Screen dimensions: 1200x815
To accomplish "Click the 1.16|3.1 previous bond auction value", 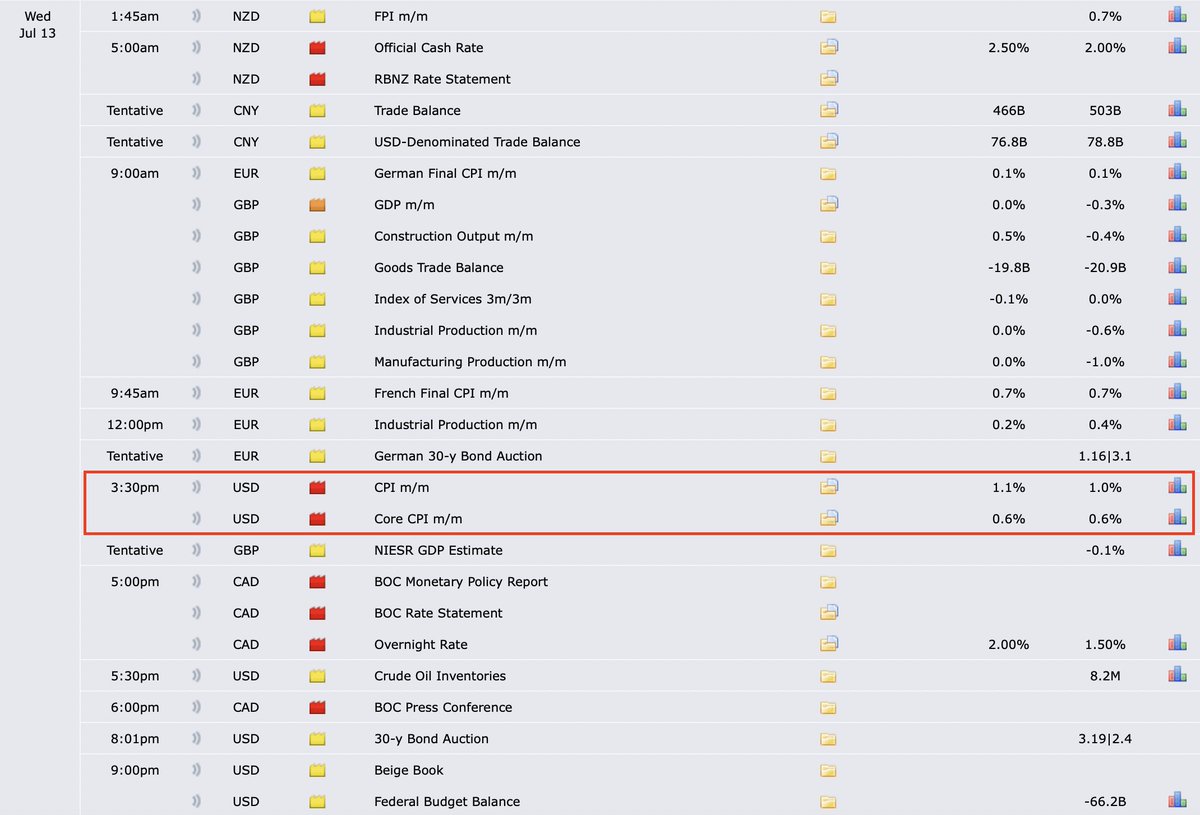I will tap(1105, 456).
